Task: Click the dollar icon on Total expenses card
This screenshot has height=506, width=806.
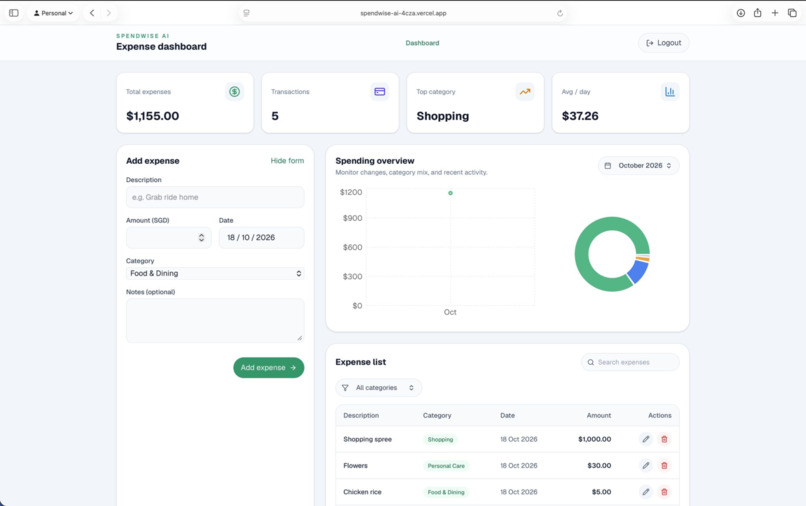Action: point(234,92)
